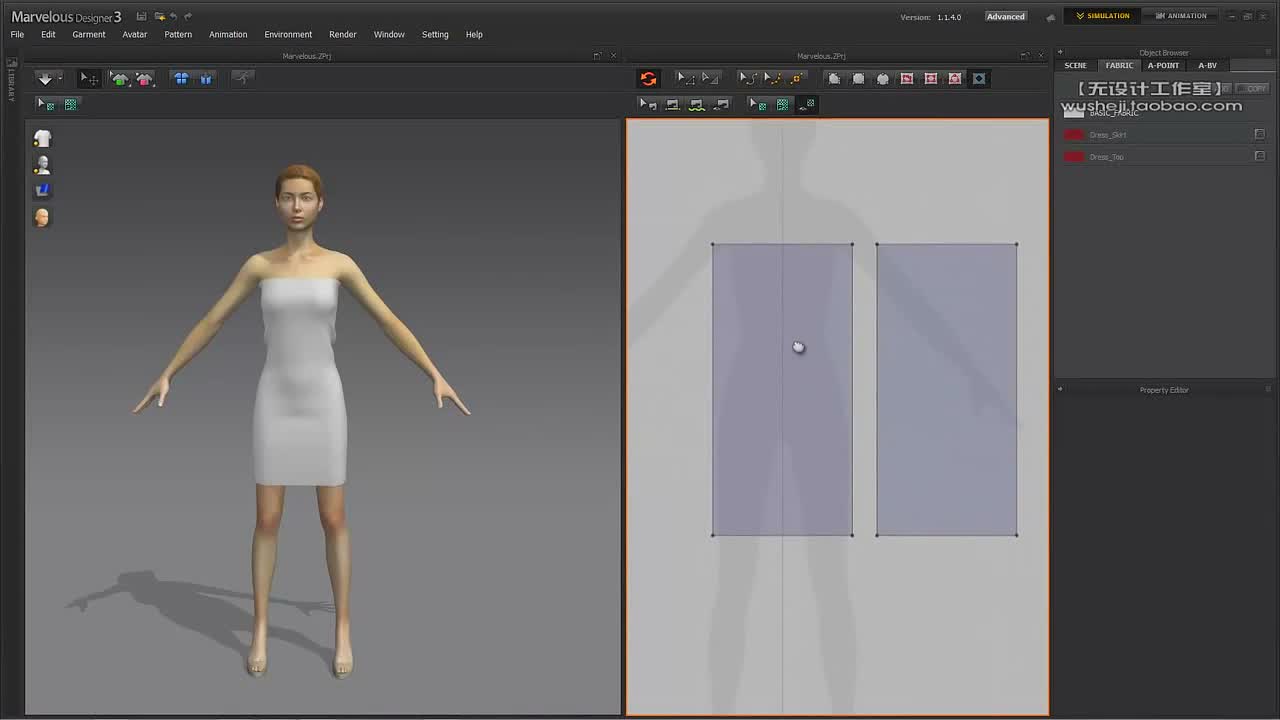Select the left rectangle pattern piece
Viewport: 1280px width, 720px height.
click(782, 390)
